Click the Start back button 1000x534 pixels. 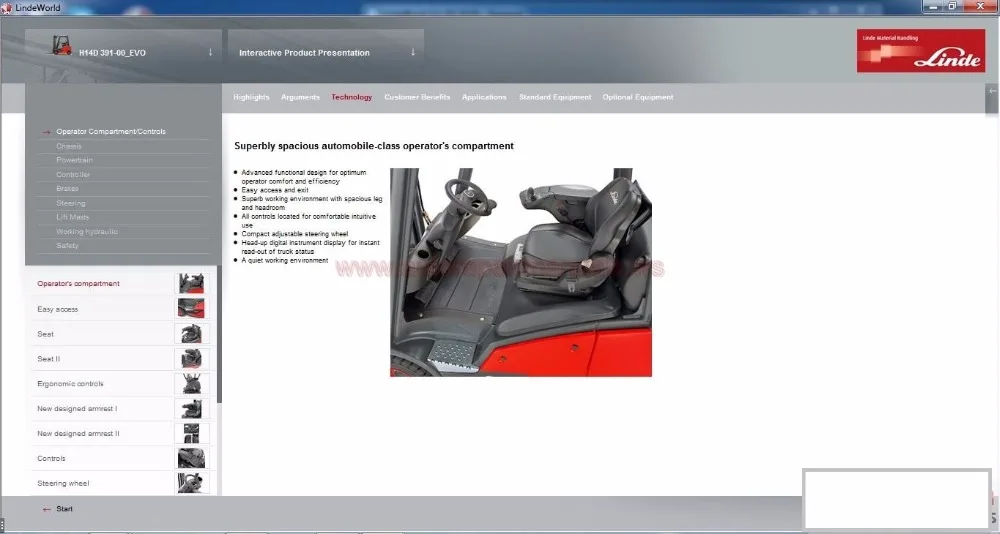tap(57, 509)
